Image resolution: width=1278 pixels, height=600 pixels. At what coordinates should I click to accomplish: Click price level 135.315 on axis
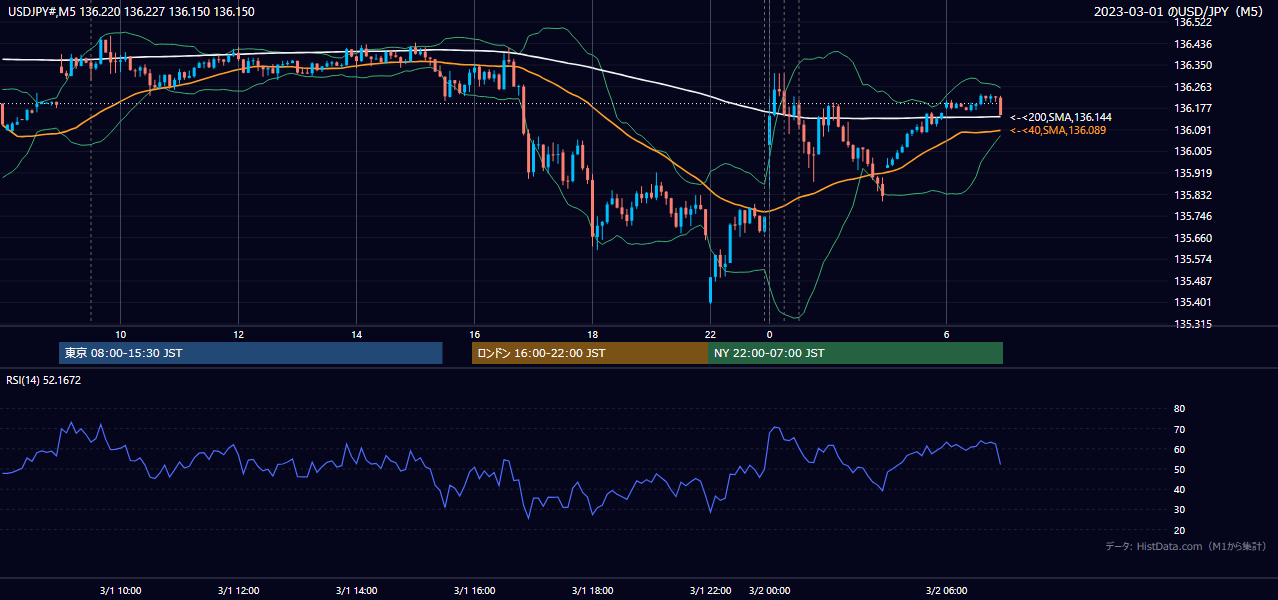pos(1193,325)
